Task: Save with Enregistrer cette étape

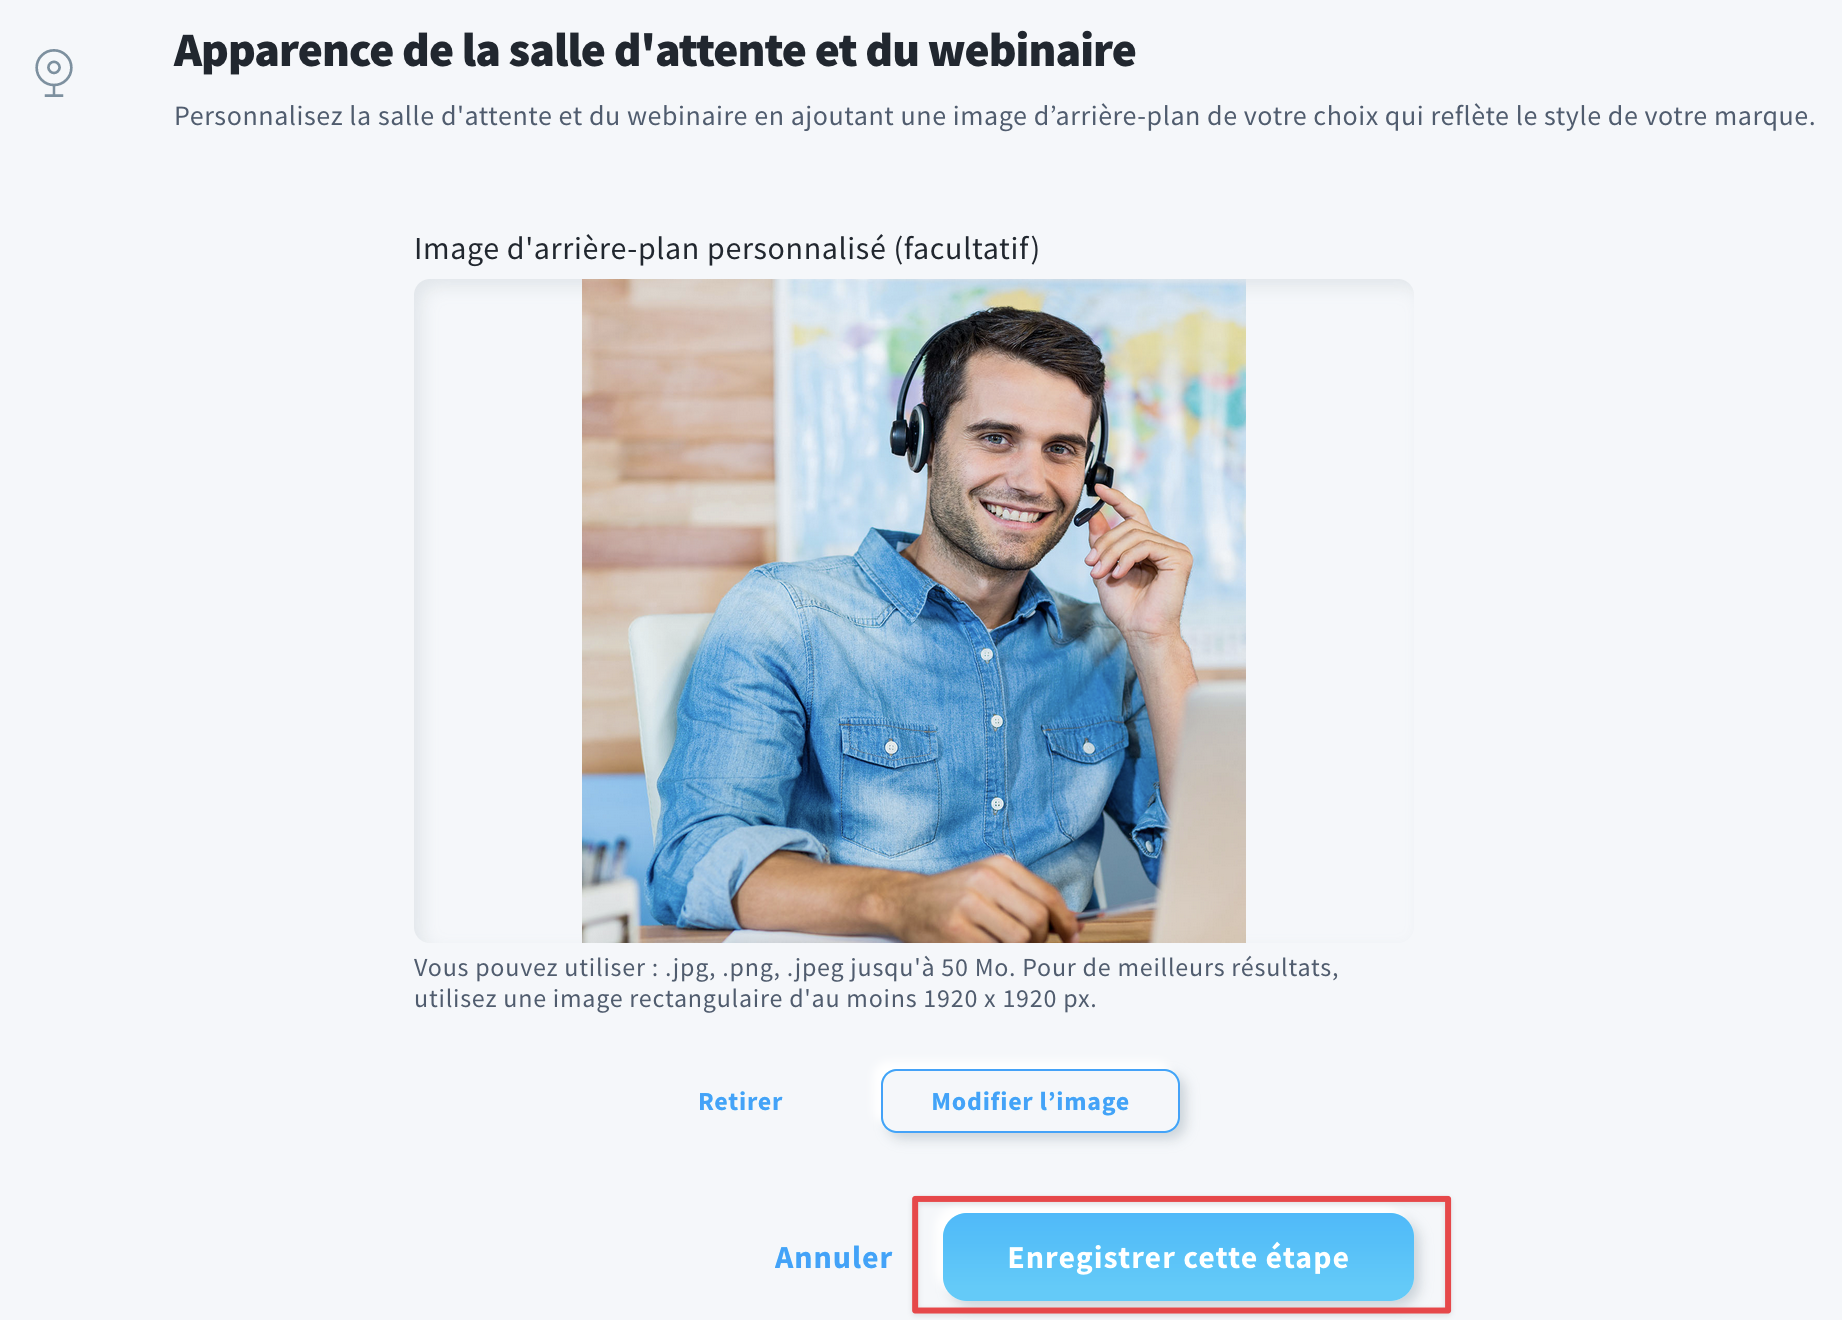Action: click(1178, 1257)
